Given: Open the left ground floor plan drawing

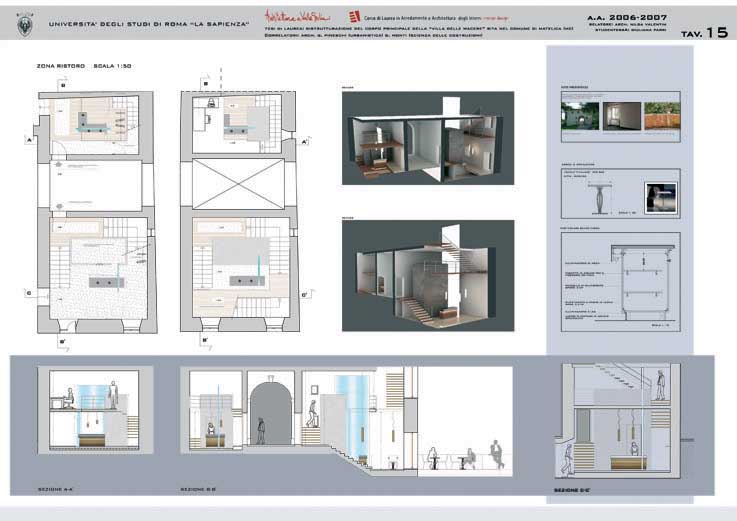Looking at the screenshot, I should click(97, 212).
